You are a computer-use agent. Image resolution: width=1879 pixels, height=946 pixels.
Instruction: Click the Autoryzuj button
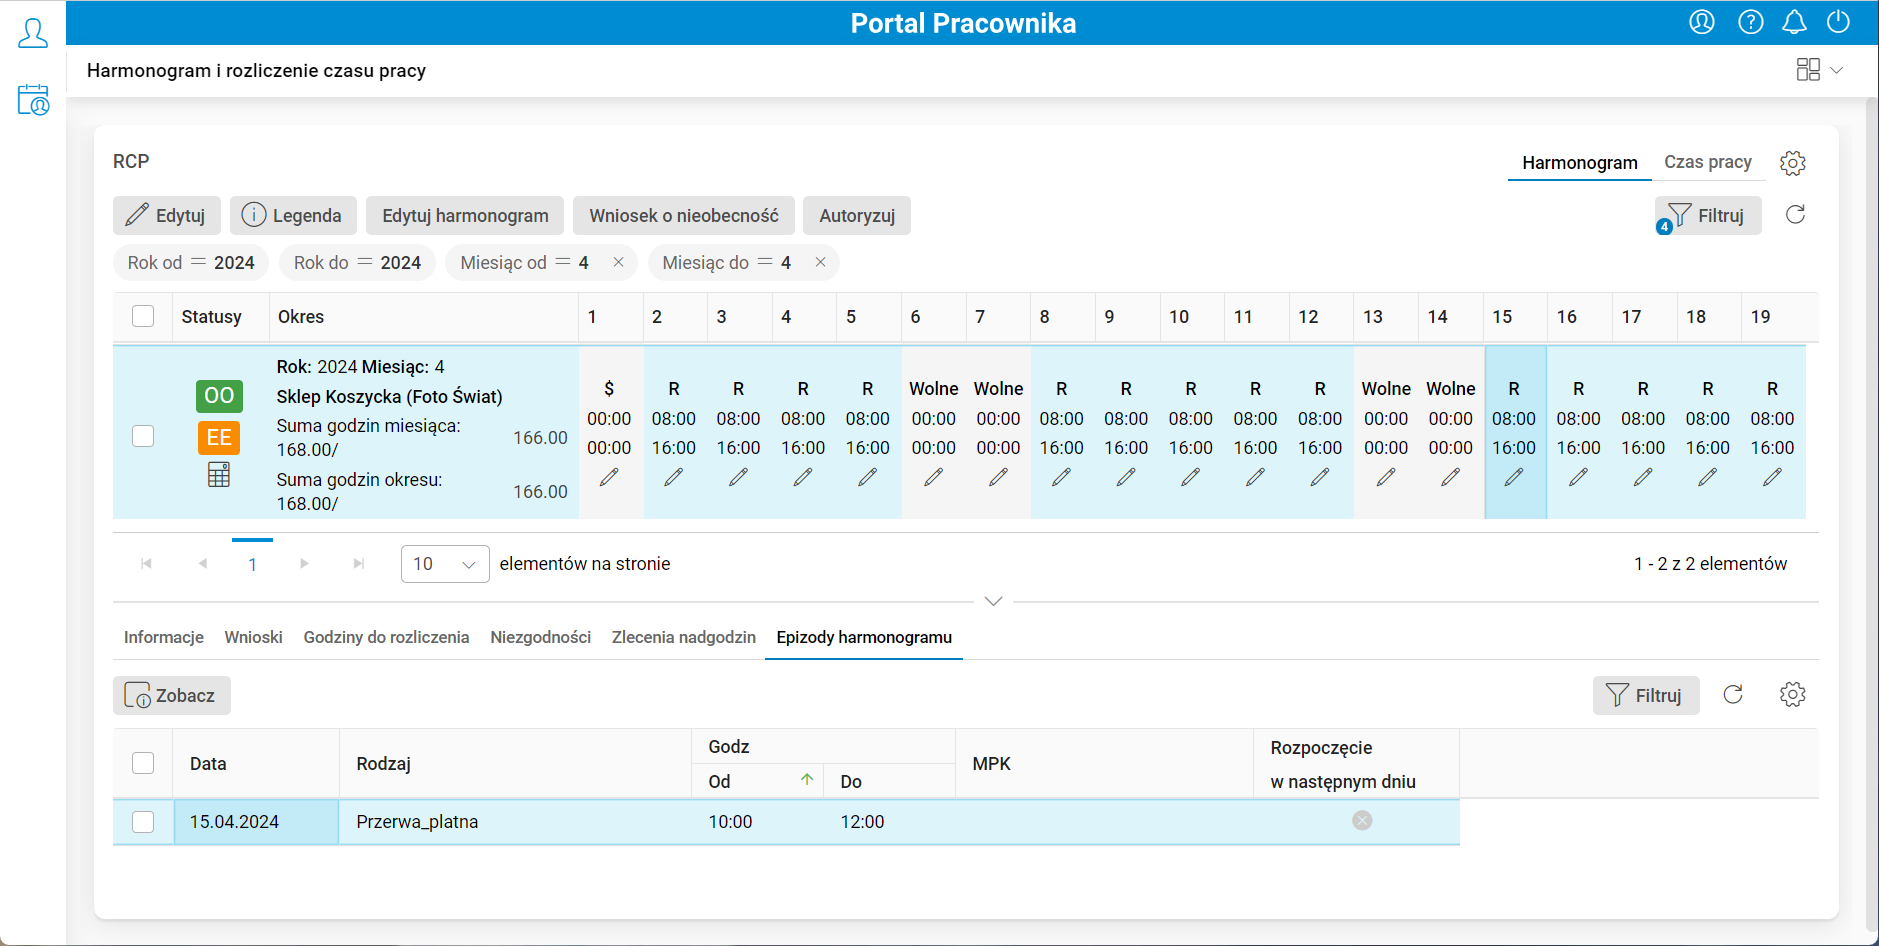pyautogui.click(x=856, y=215)
